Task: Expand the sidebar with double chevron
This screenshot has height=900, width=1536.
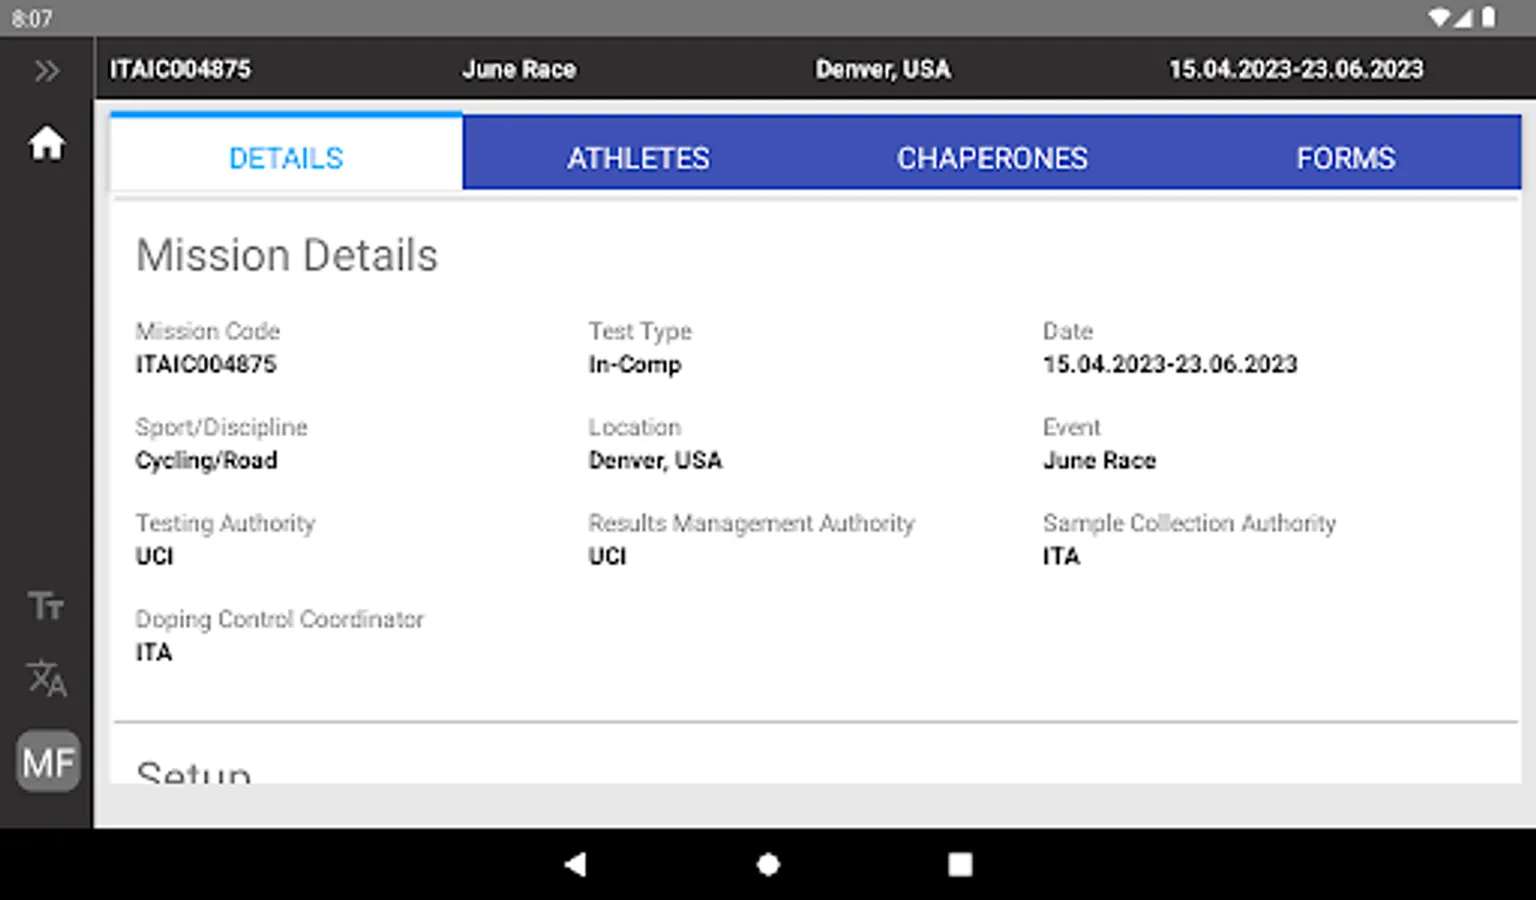Action: coord(46,71)
